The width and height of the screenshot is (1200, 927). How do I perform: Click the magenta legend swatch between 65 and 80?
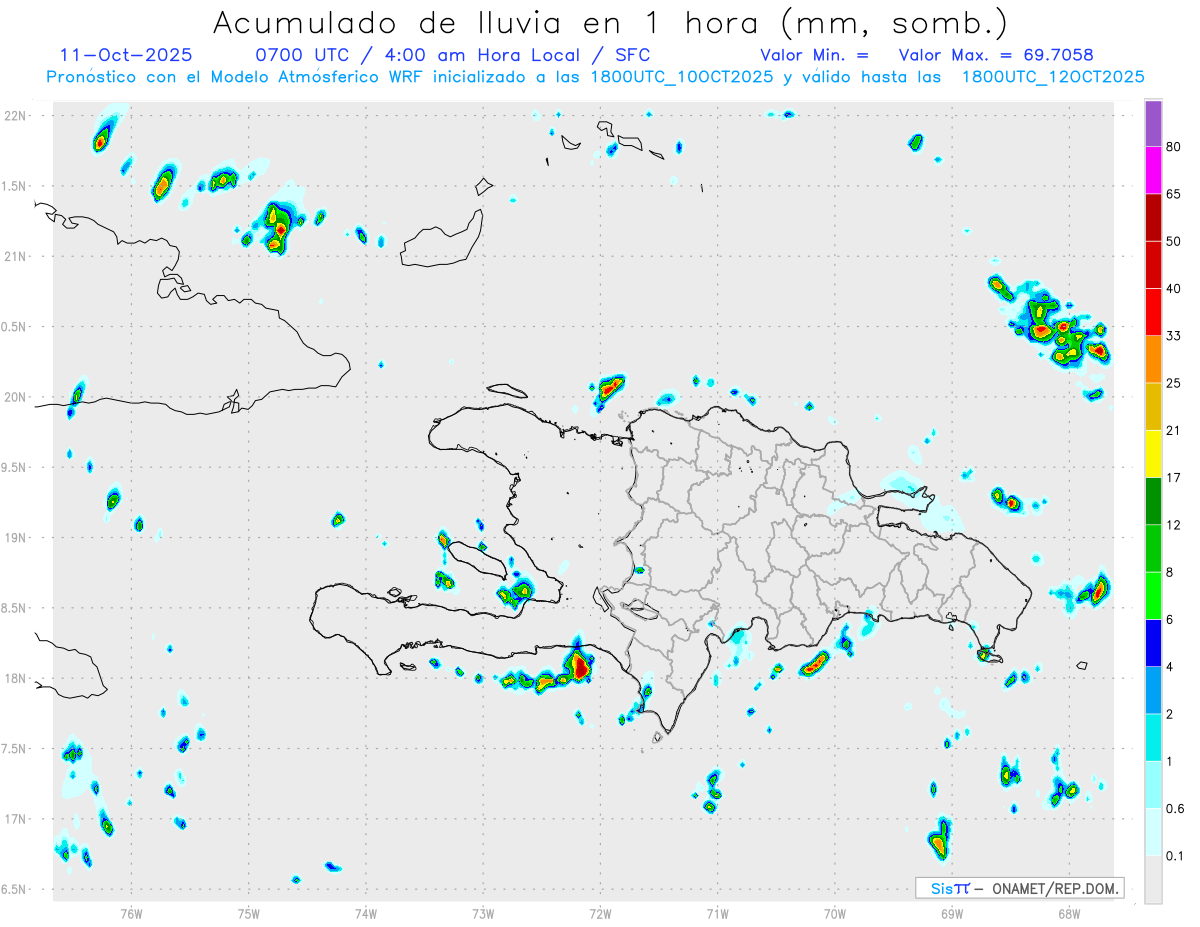(1153, 170)
